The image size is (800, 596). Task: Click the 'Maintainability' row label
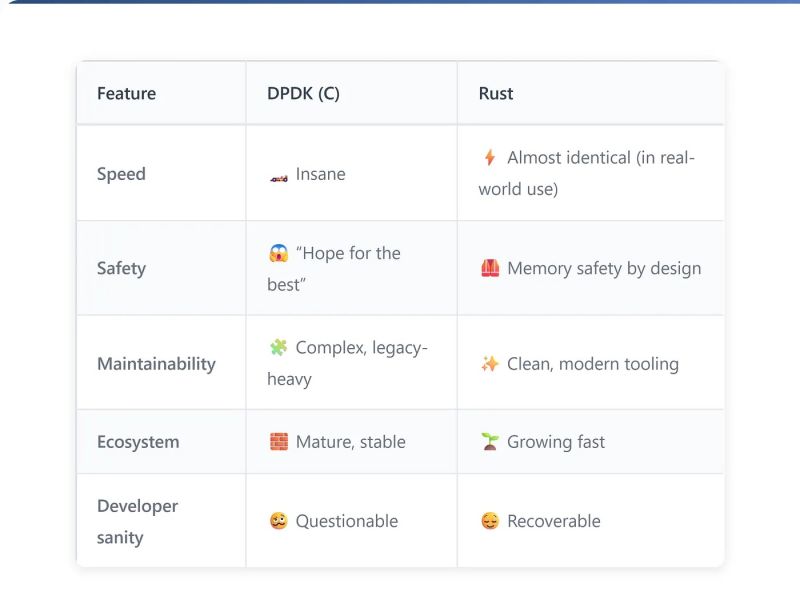tap(157, 363)
